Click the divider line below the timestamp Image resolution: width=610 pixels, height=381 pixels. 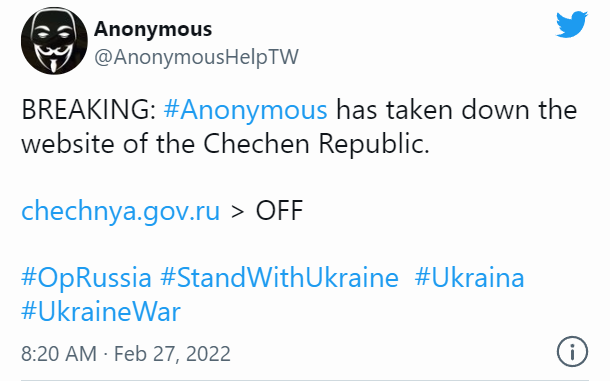[305, 379]
